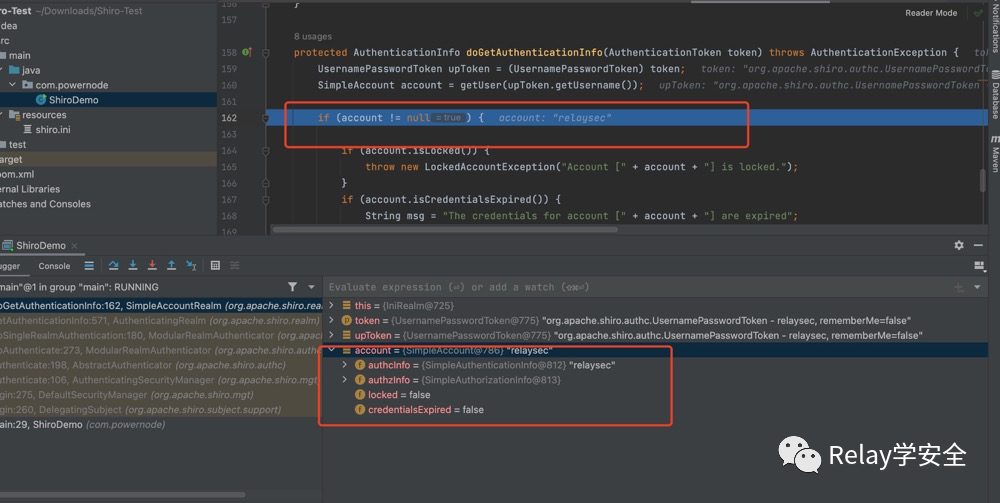Click the Evaluate expression input field

click(638, 288)
